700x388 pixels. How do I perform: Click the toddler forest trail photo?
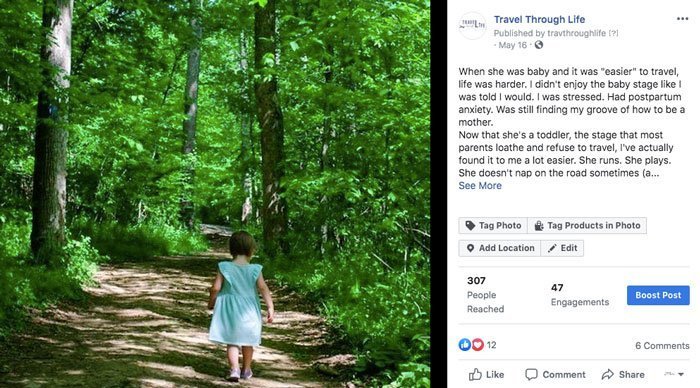click(x=215, y=194)
